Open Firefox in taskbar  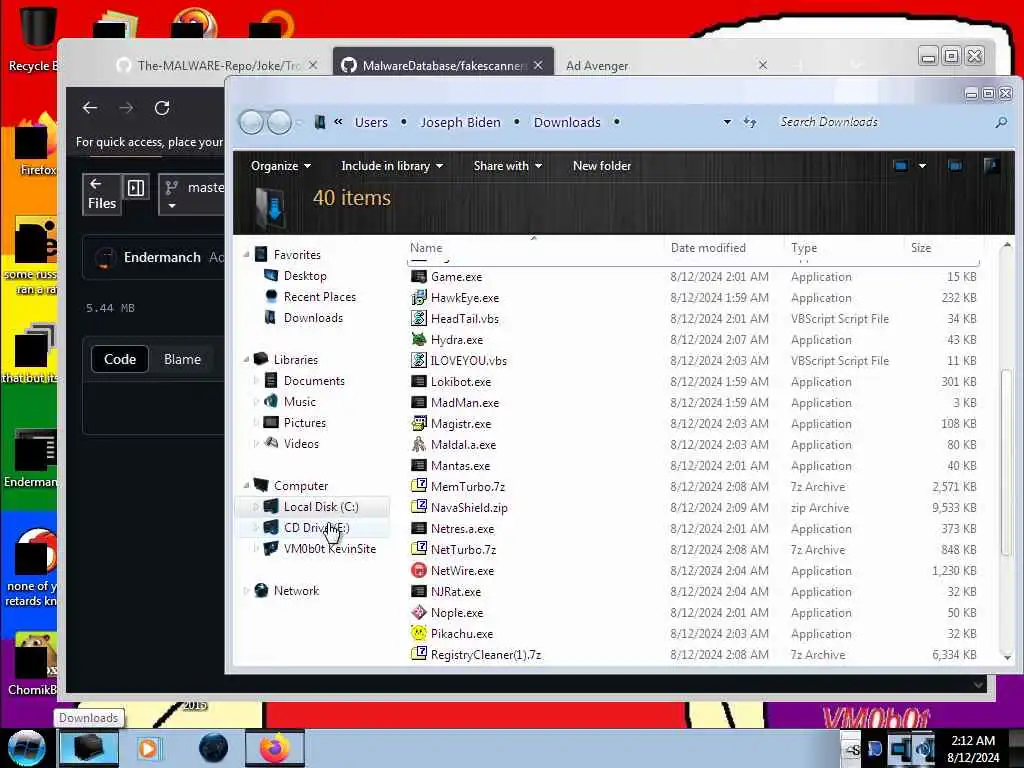[x=275, y=748]
